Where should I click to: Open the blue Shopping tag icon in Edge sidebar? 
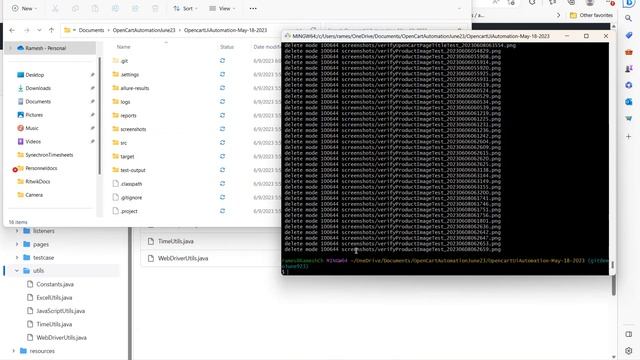point(629,36)
